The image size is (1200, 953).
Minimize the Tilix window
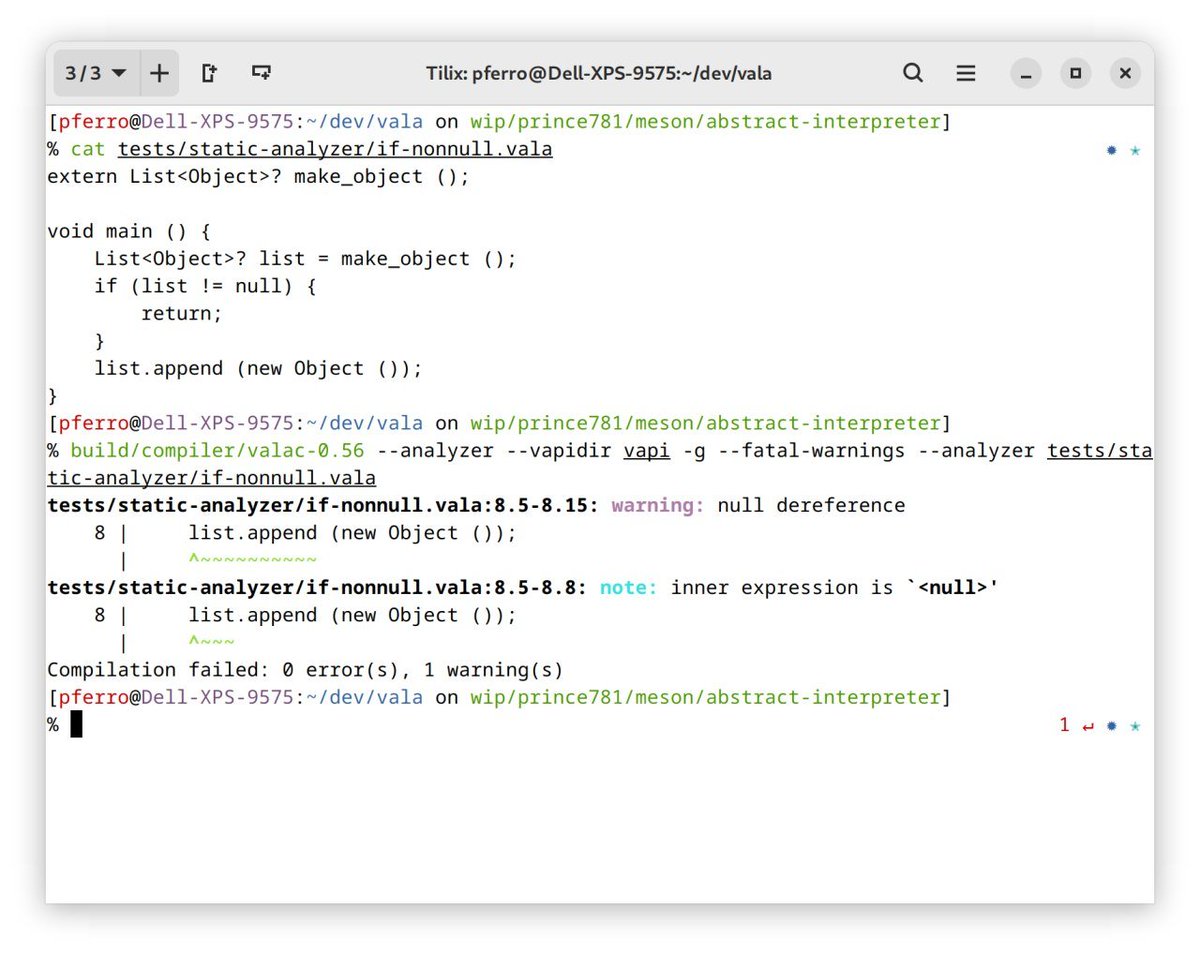1026,73
